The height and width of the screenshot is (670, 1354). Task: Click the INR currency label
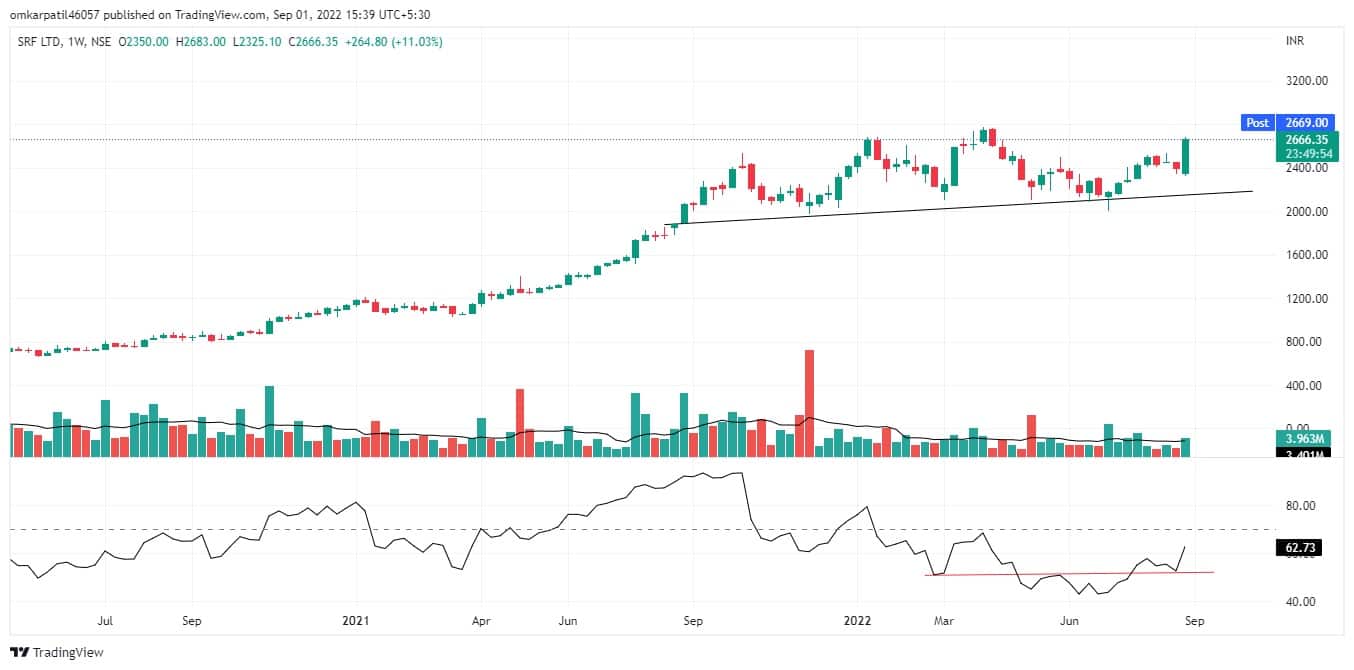coord(1295,42)
